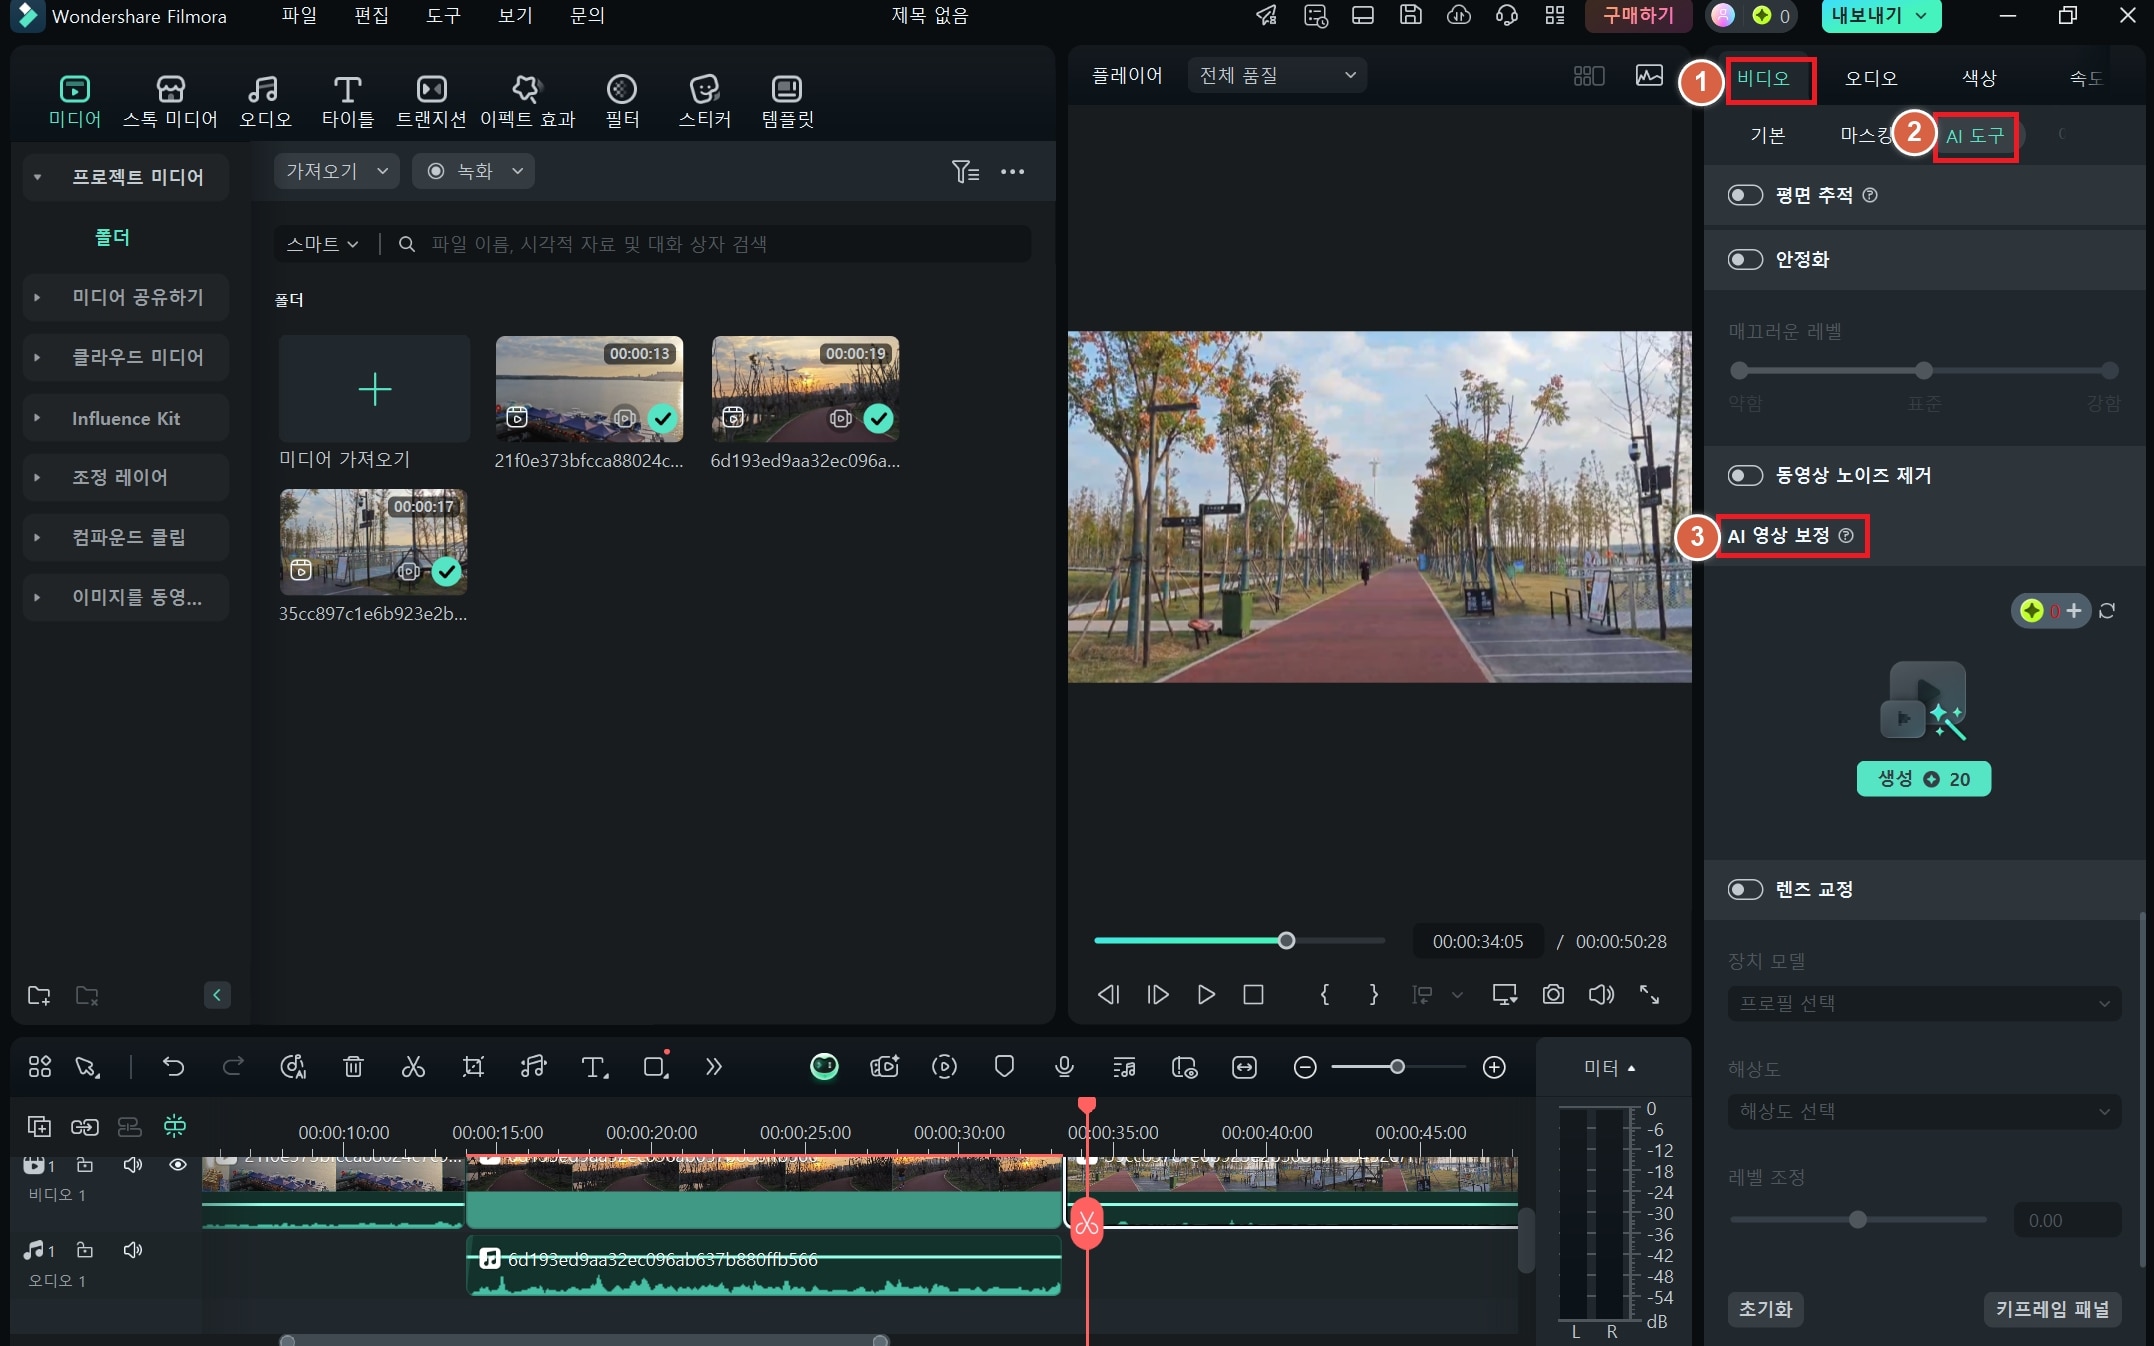
Task: Click the 구매하기 purchase button
Action: coord(1638,16)
